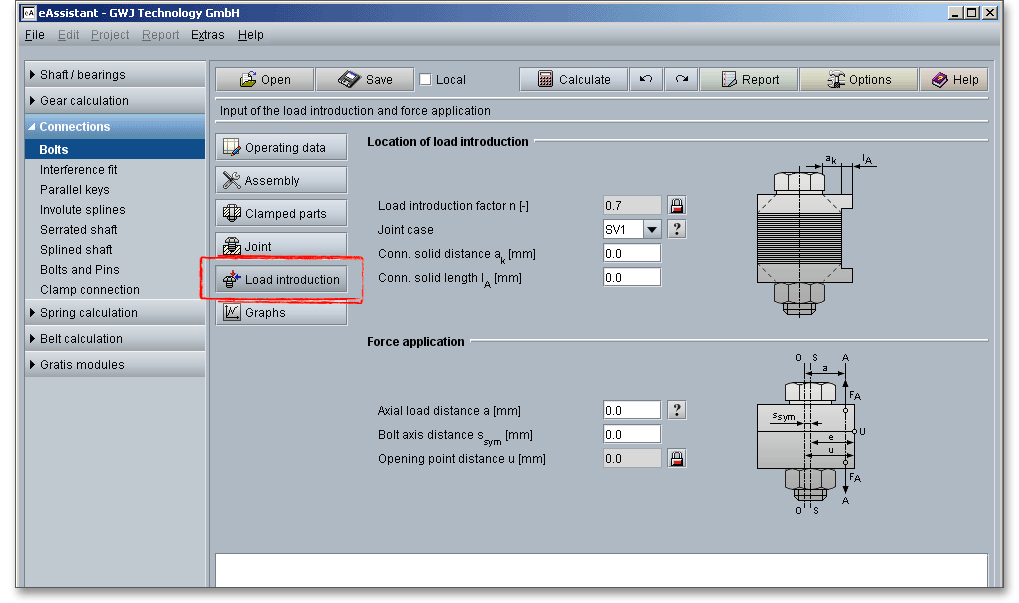
Task: Toggle the opening point distance lock
Action: click(x=677, y=459)
